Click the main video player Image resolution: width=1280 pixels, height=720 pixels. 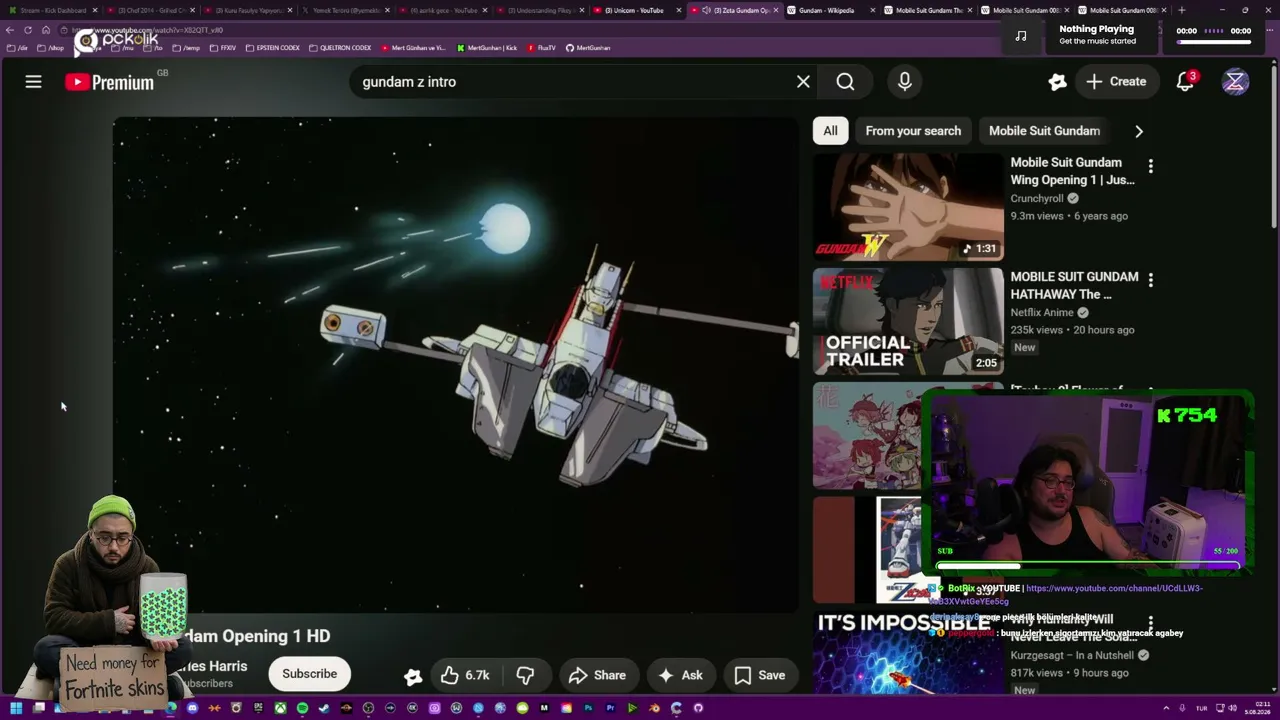(456, 364)
